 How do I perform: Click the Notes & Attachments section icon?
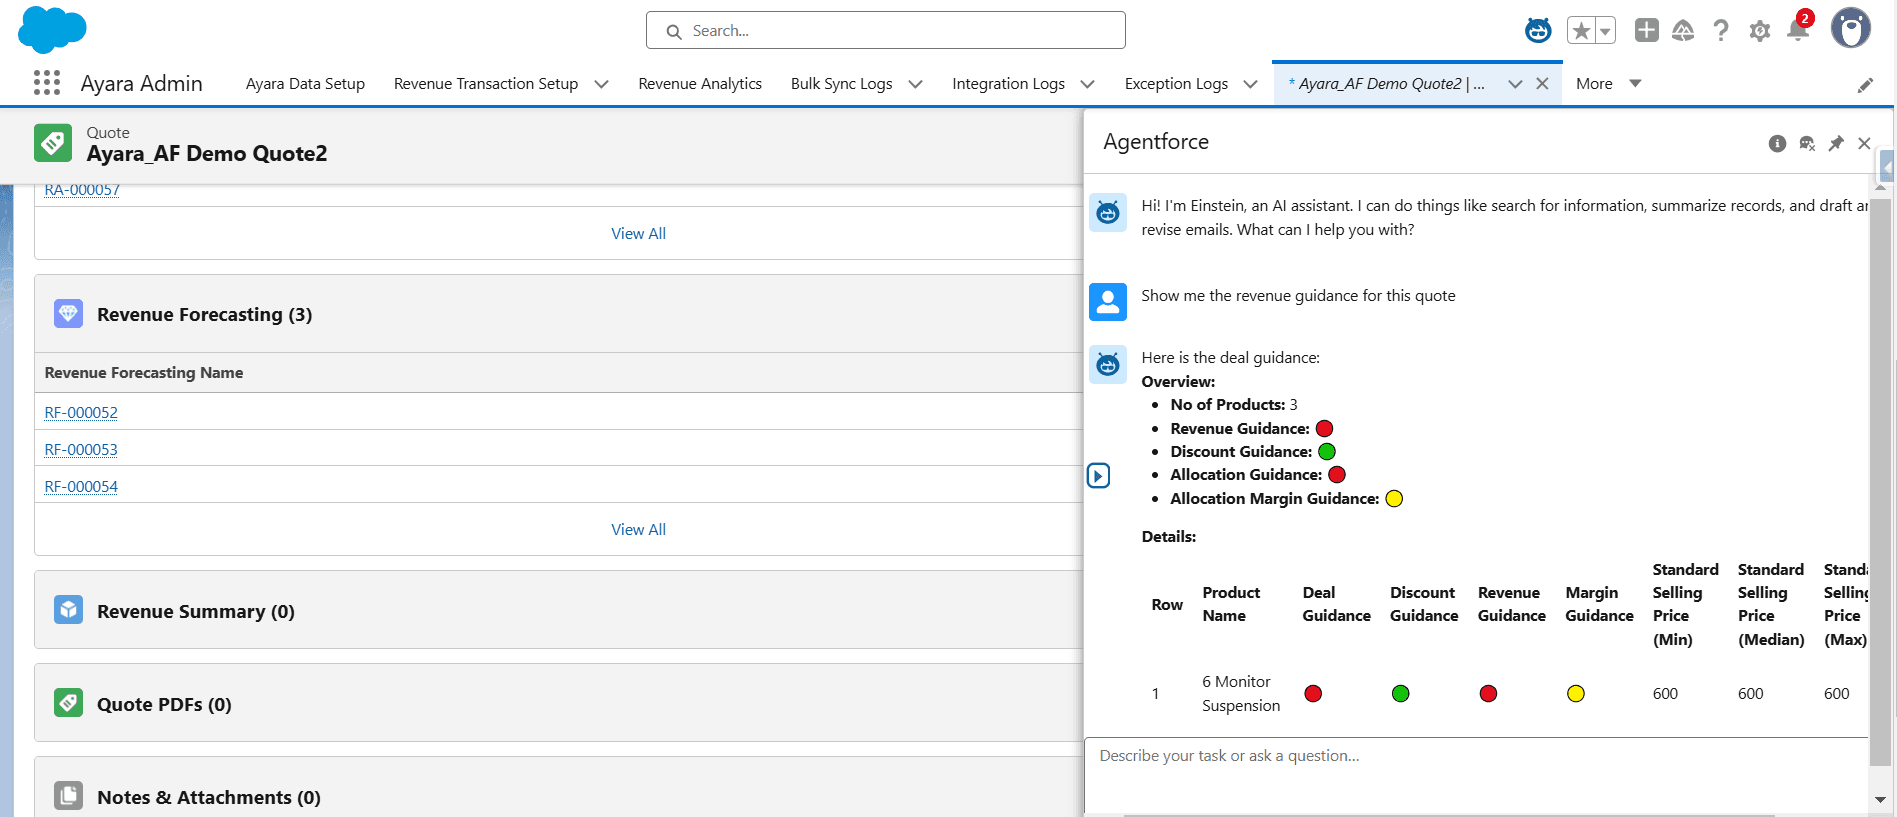tap(68, 796)
